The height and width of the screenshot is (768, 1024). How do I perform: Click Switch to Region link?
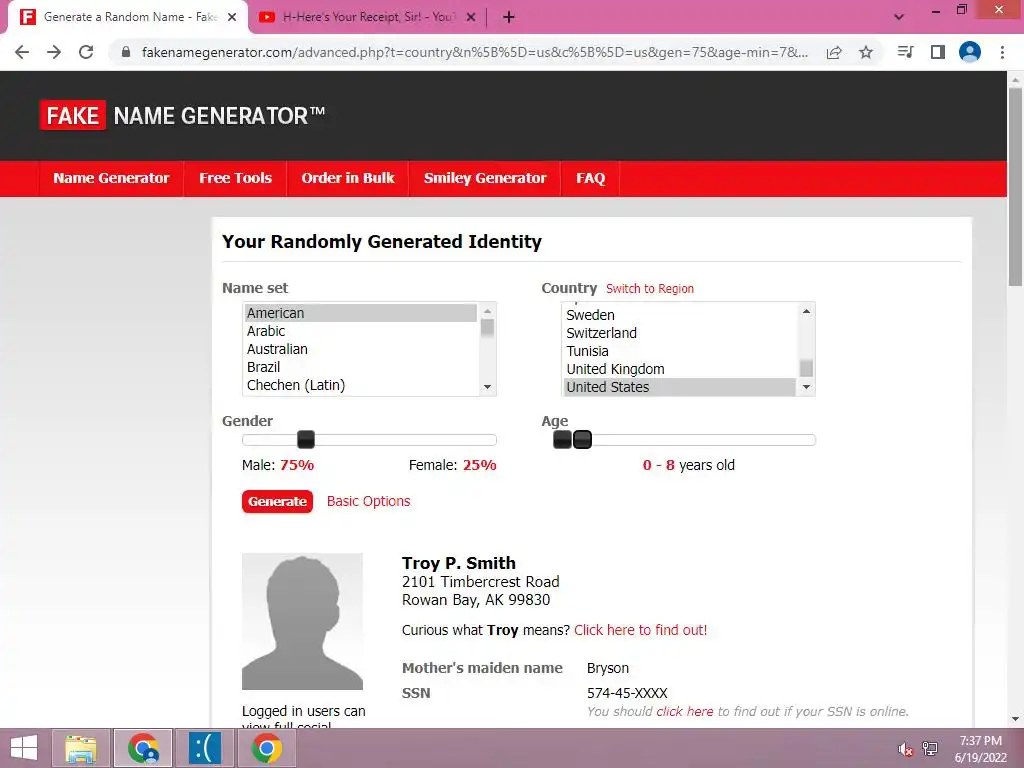pos(650,289)
